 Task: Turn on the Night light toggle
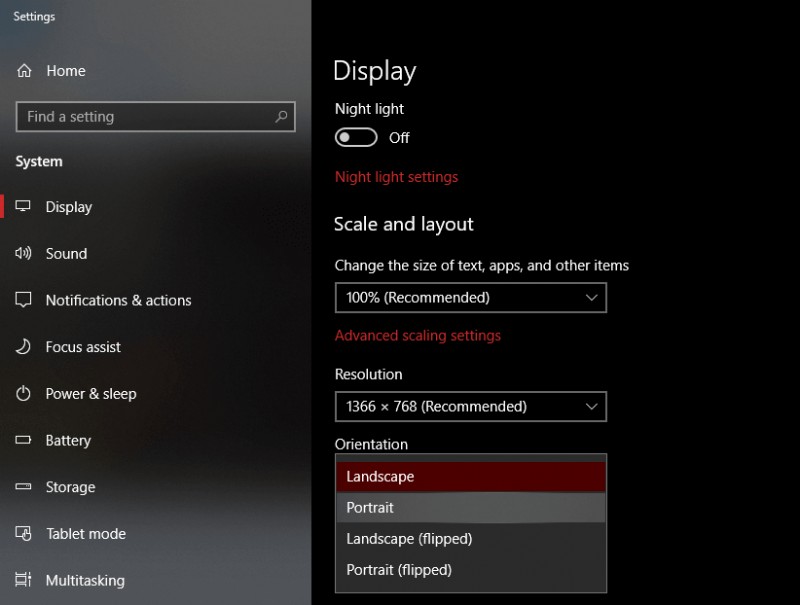(356, 138)
